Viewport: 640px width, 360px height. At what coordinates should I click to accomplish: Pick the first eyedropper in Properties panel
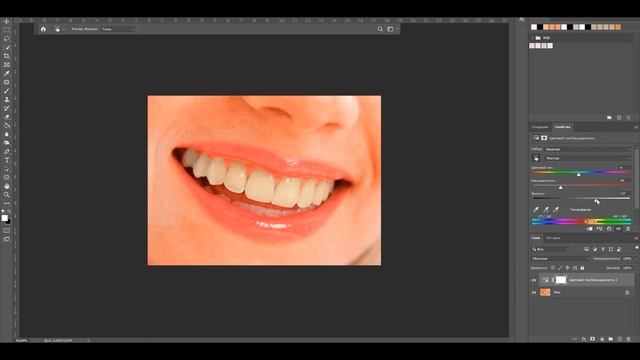tap(536, 209)
